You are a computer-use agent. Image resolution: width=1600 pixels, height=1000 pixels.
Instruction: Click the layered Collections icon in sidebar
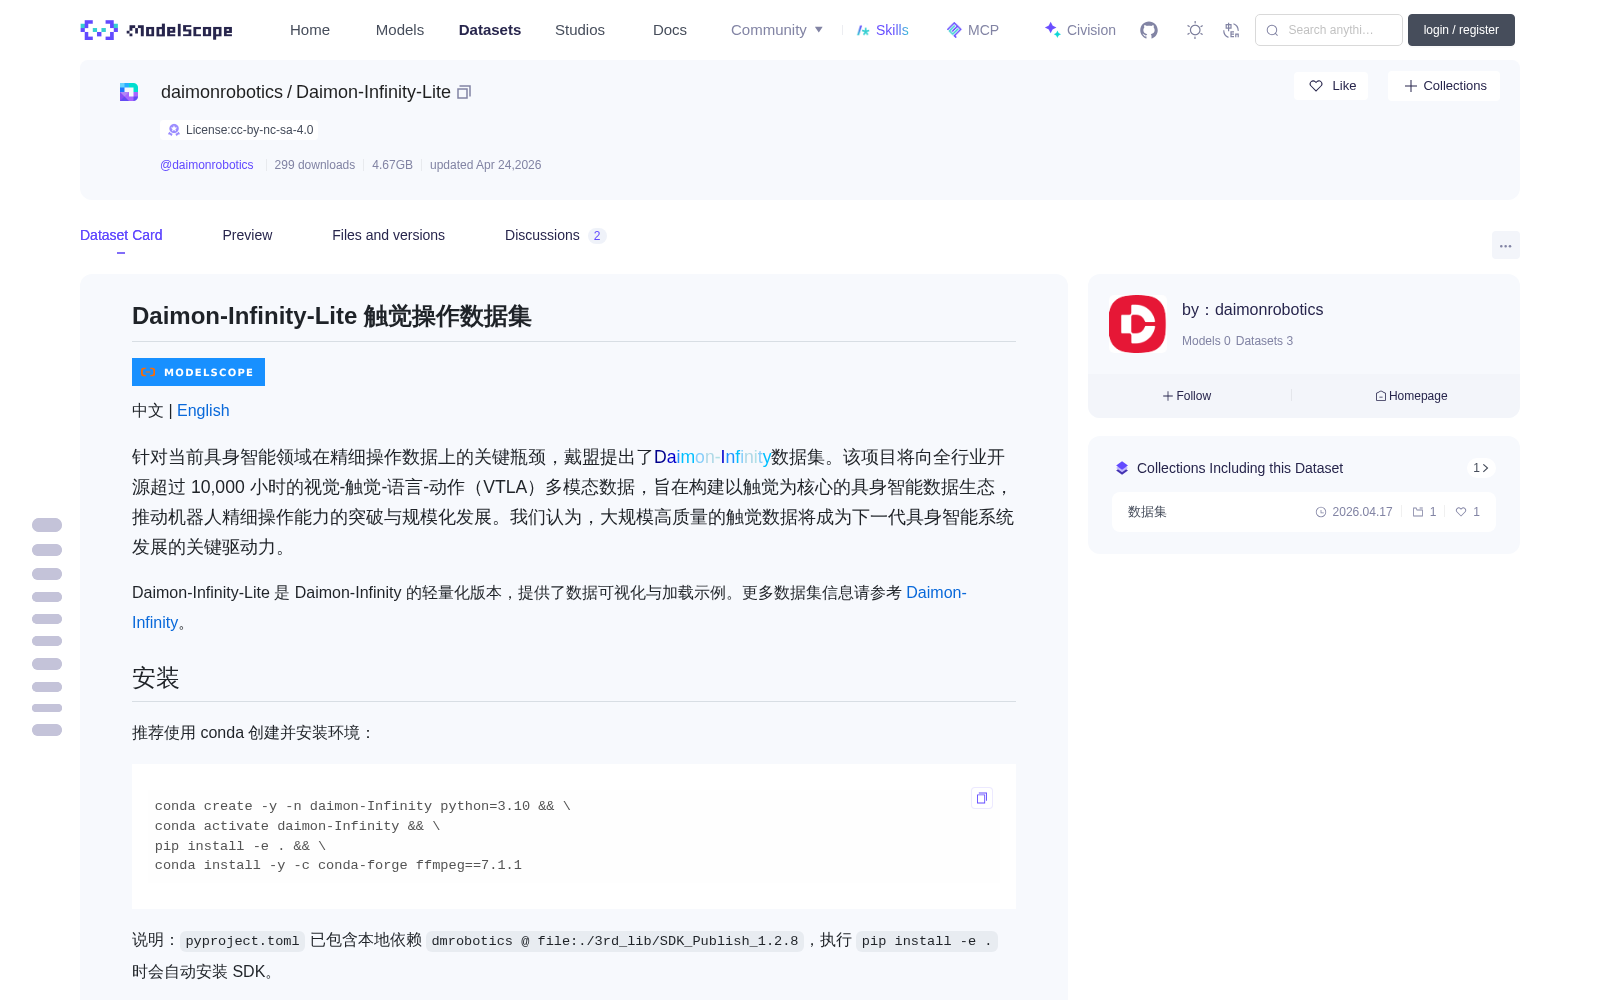[1122, 468]
